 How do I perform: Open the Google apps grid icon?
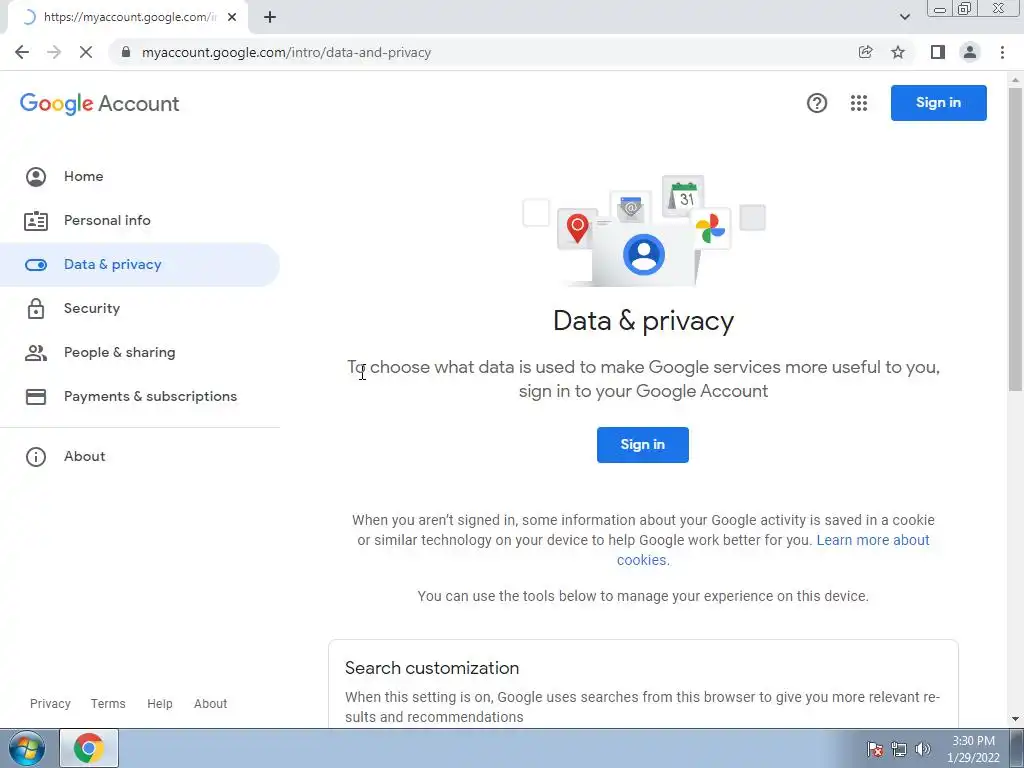(x=859, y=103)
